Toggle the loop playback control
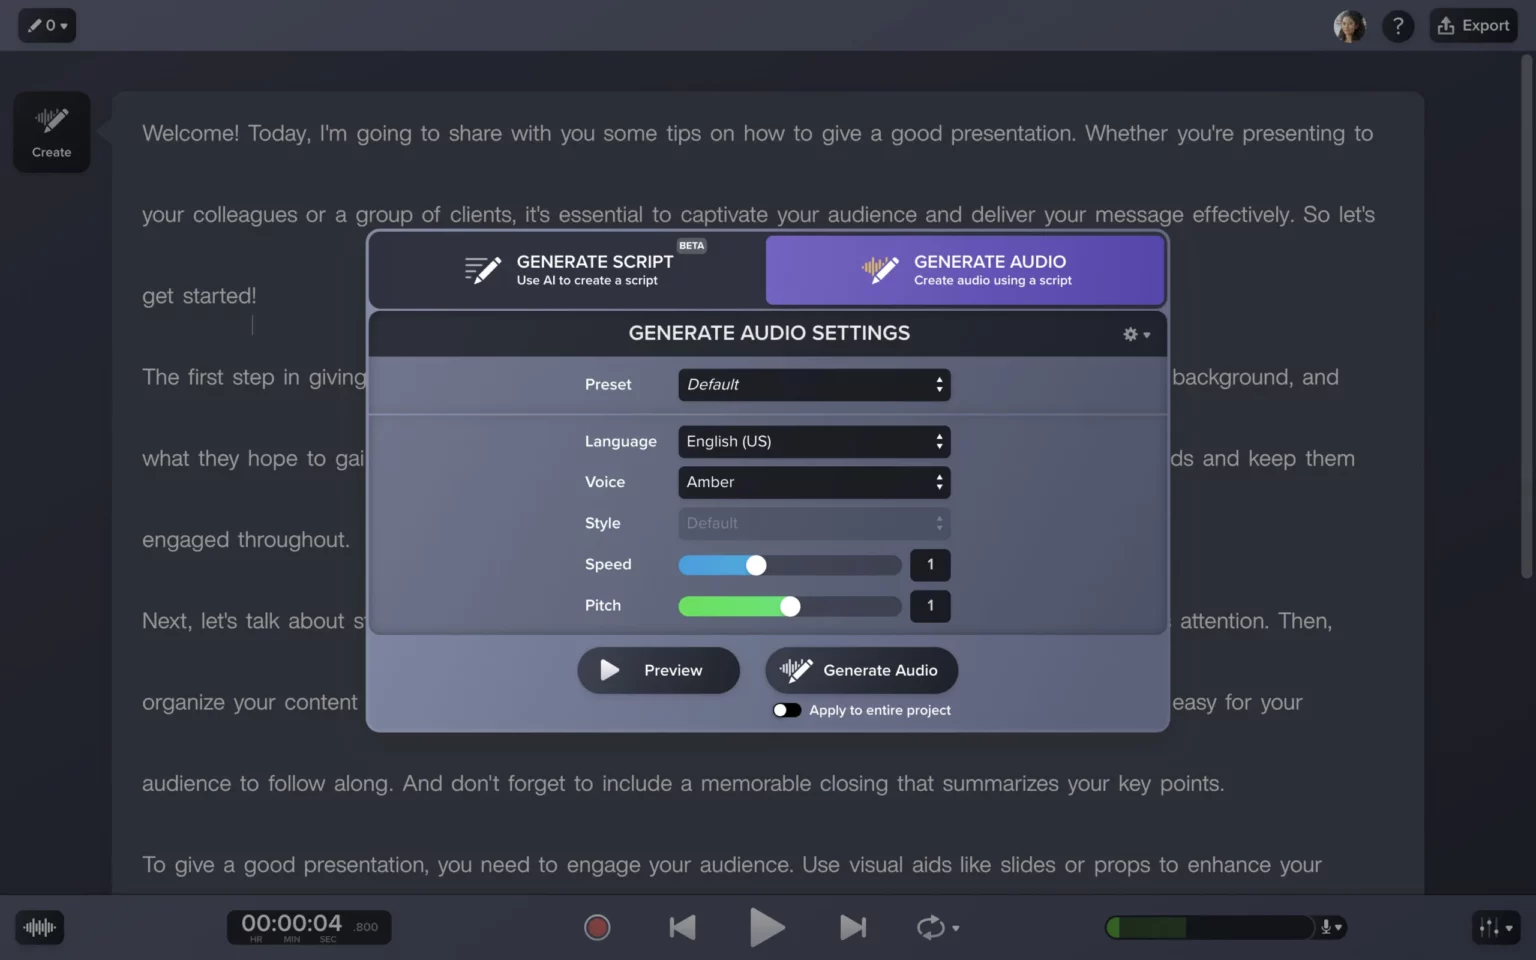Screen dimensions: 1536x960 [931, 927]
